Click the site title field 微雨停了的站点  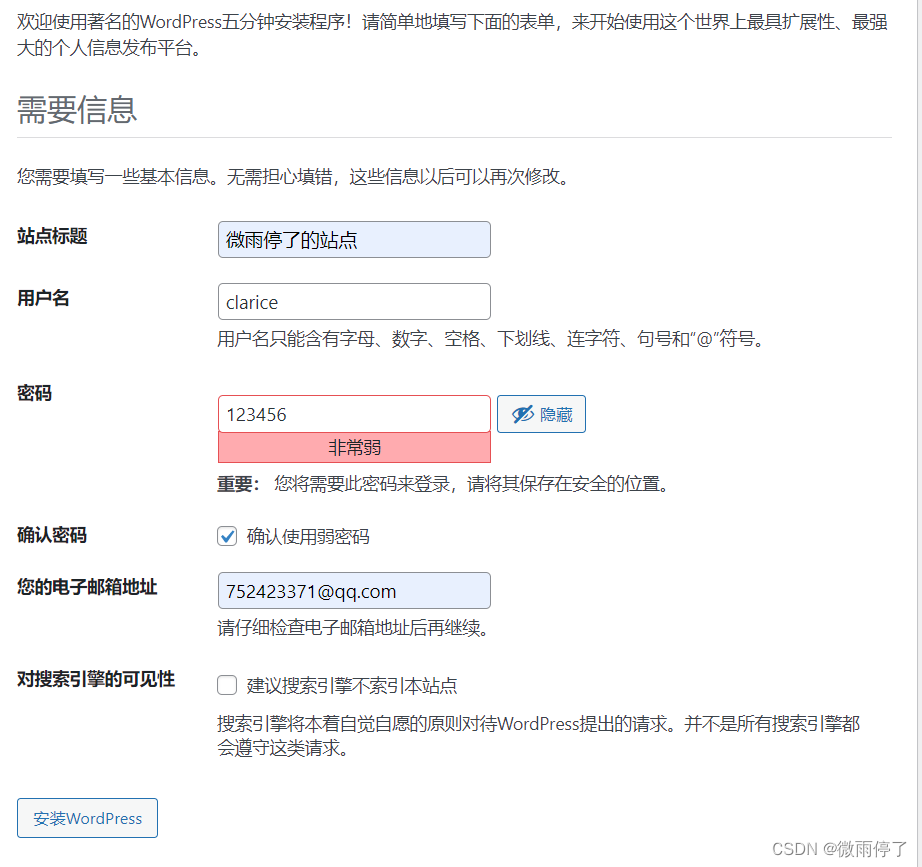[354, 239]
